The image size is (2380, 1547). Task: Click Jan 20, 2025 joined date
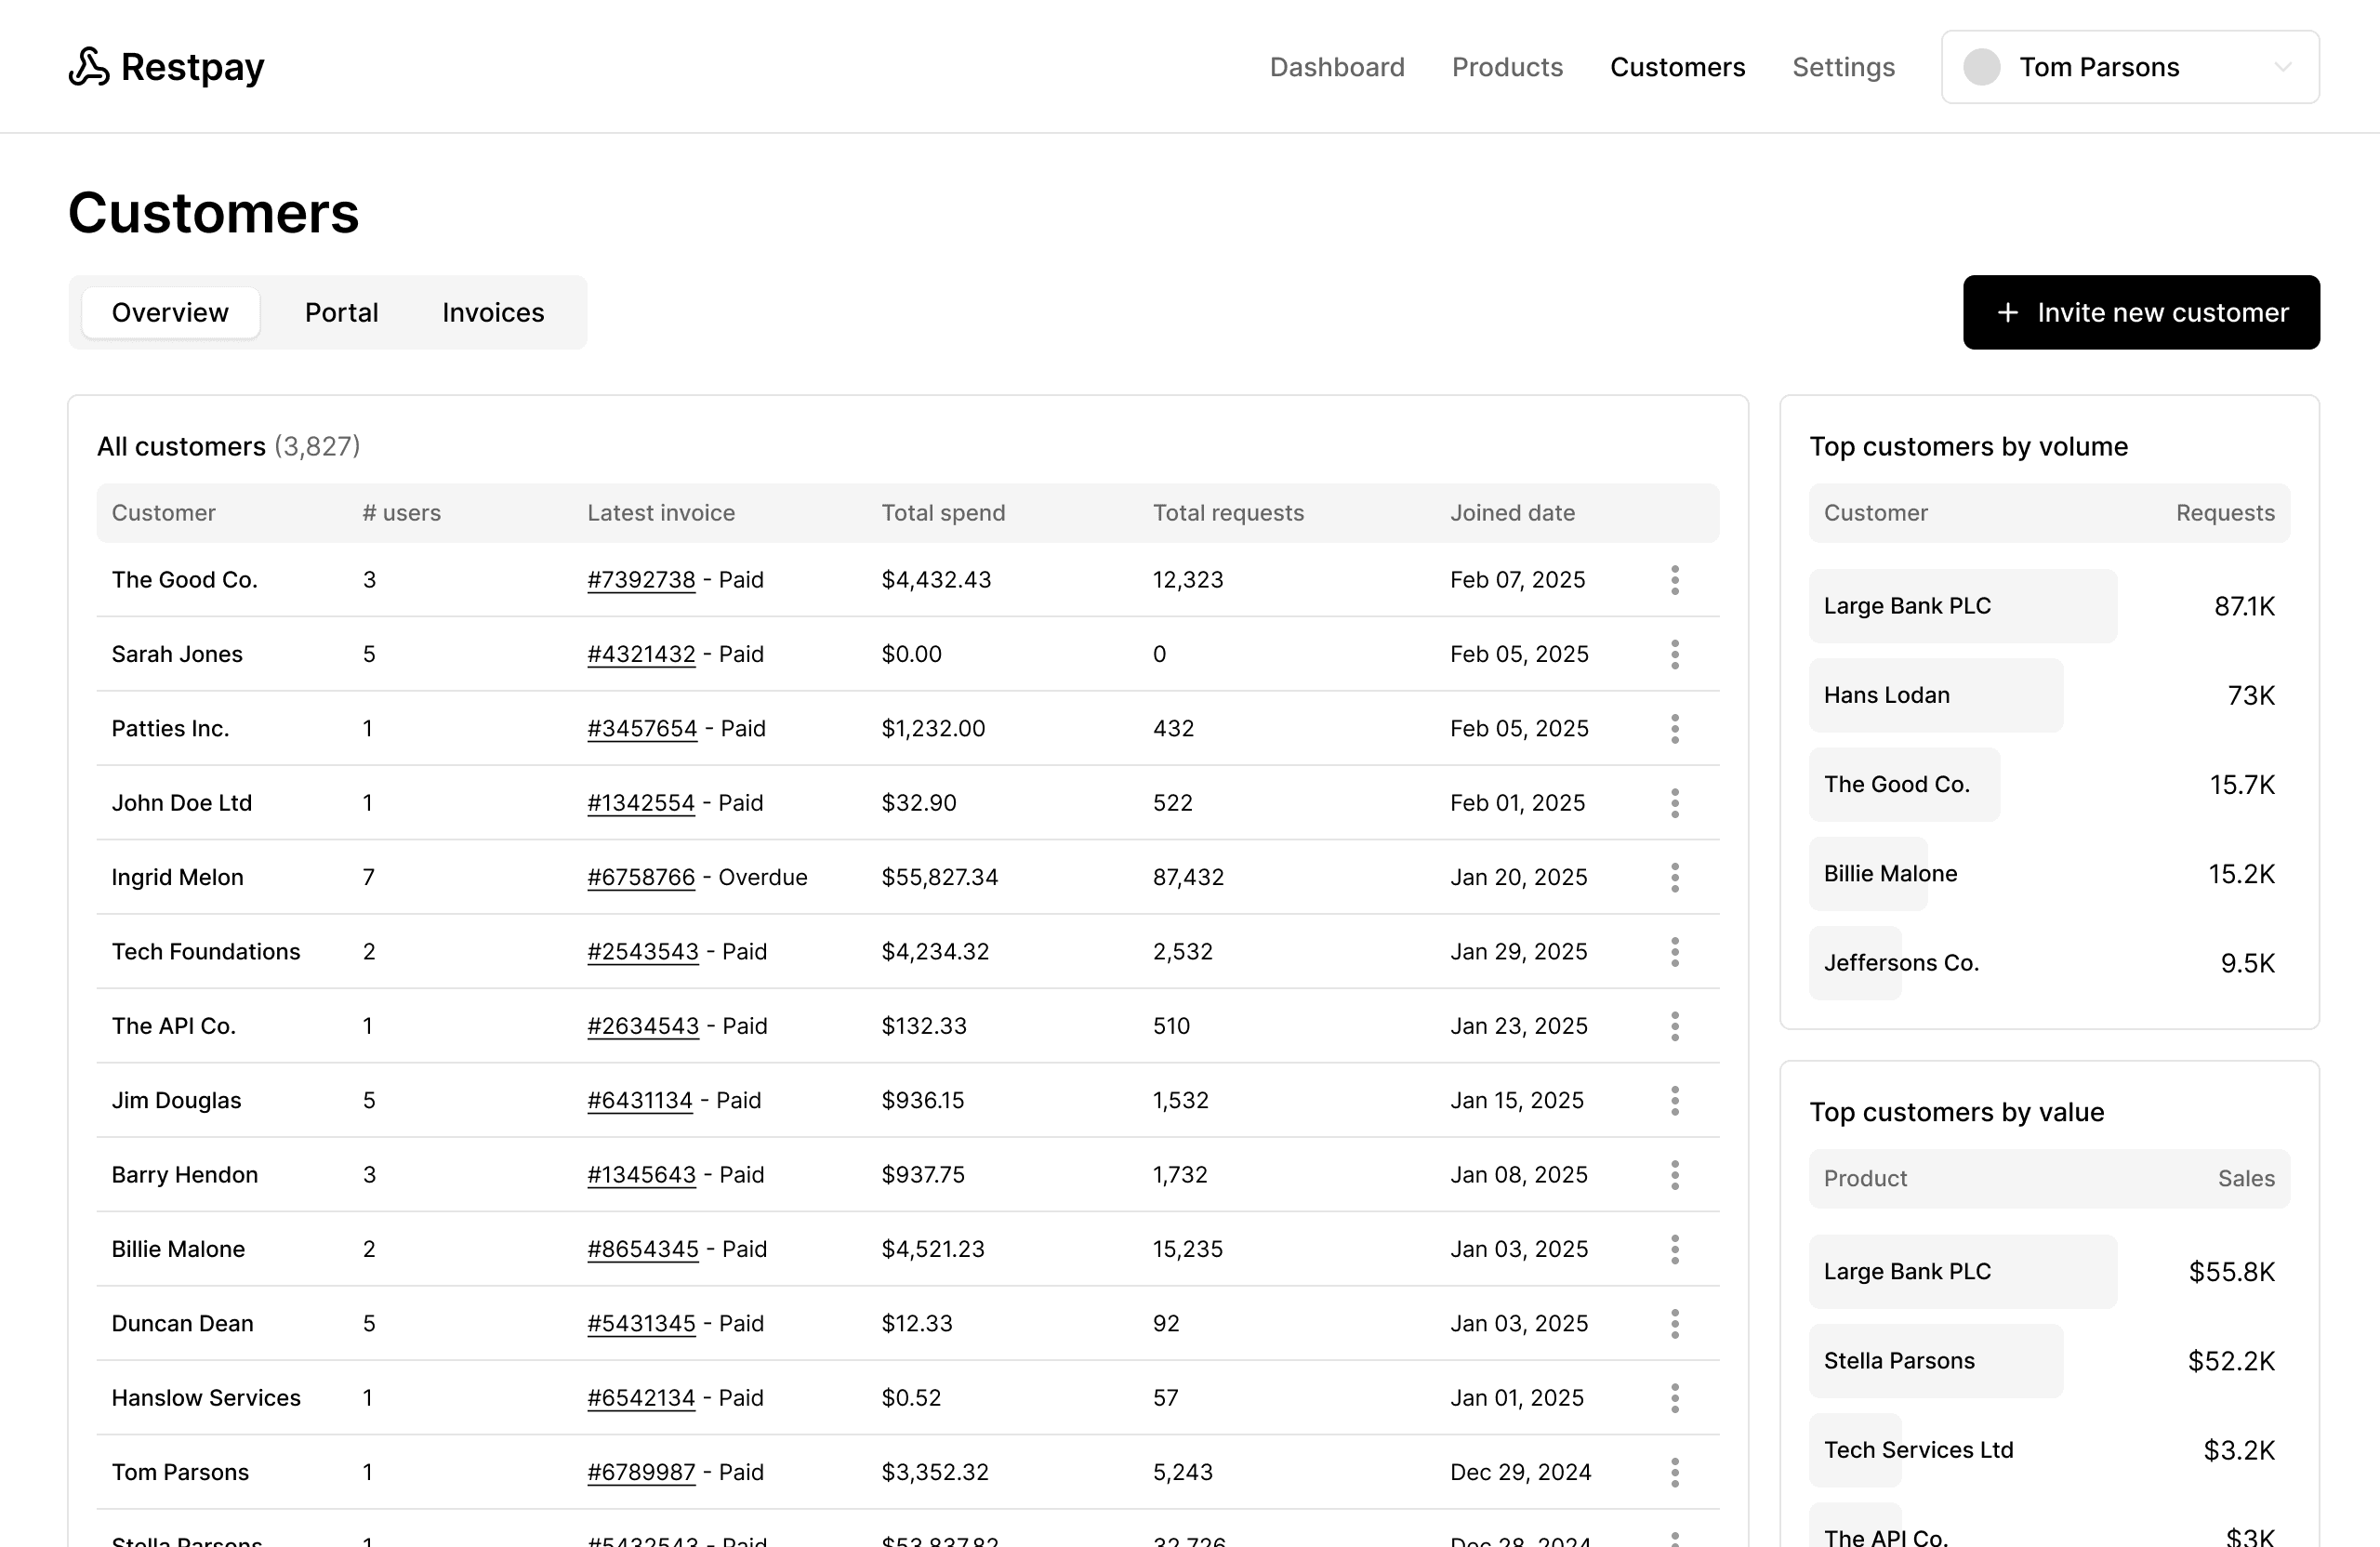(x=1518, y=877)
